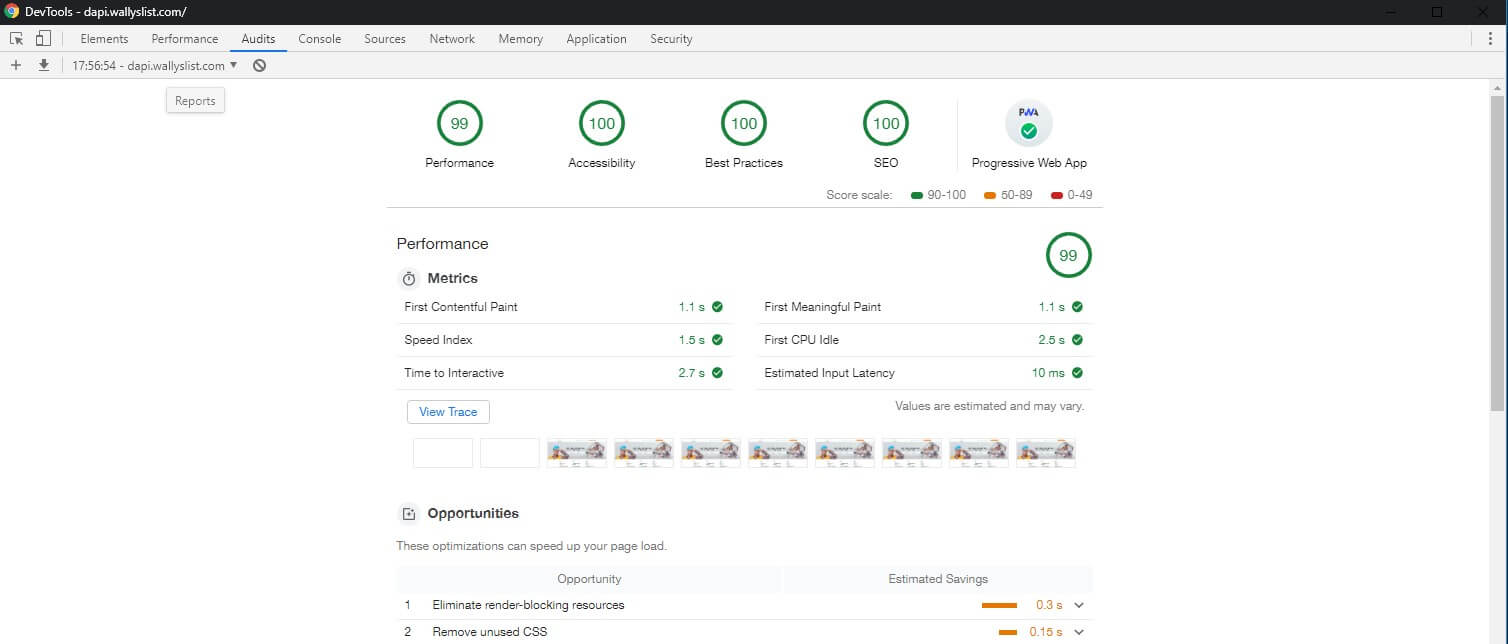Switch to the Network tab
This screenshot has width=1508, height=644.
[x=452, y=39]
